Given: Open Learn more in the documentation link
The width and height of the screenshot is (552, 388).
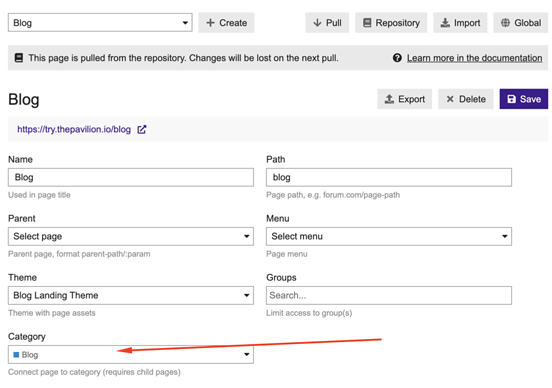Looking at the screenshot, I should (x=474, y=58).
